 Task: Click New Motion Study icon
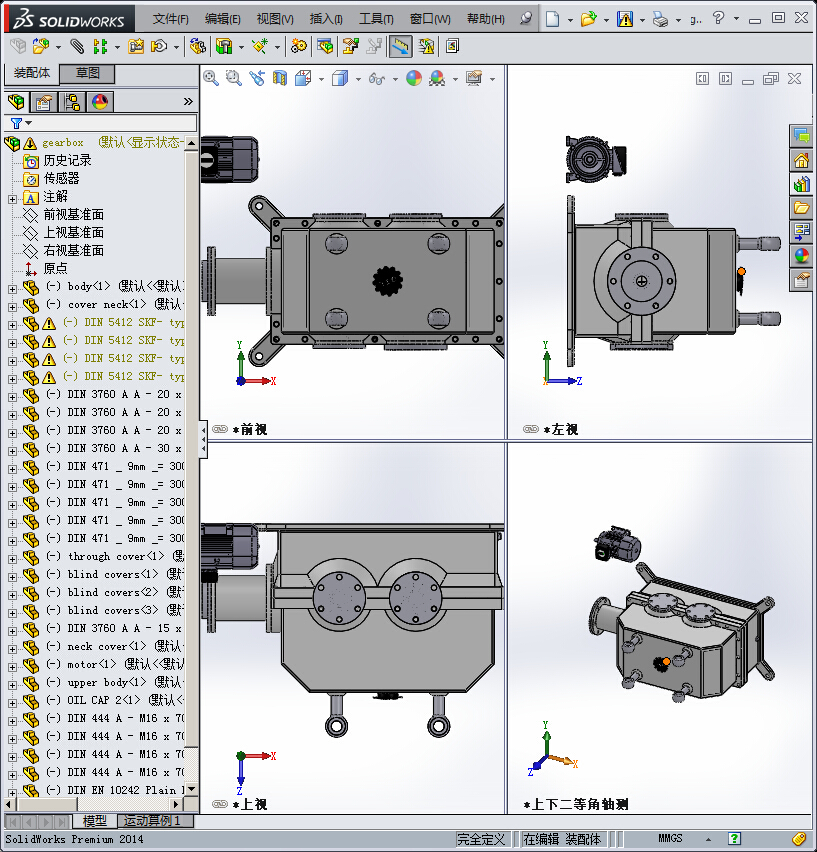[x=298, y=47]
